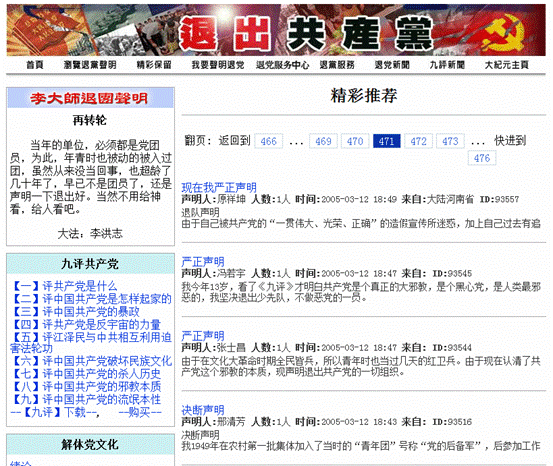
Task: Open the statement 现在我严正声明
Action: [x=219, y=187]
